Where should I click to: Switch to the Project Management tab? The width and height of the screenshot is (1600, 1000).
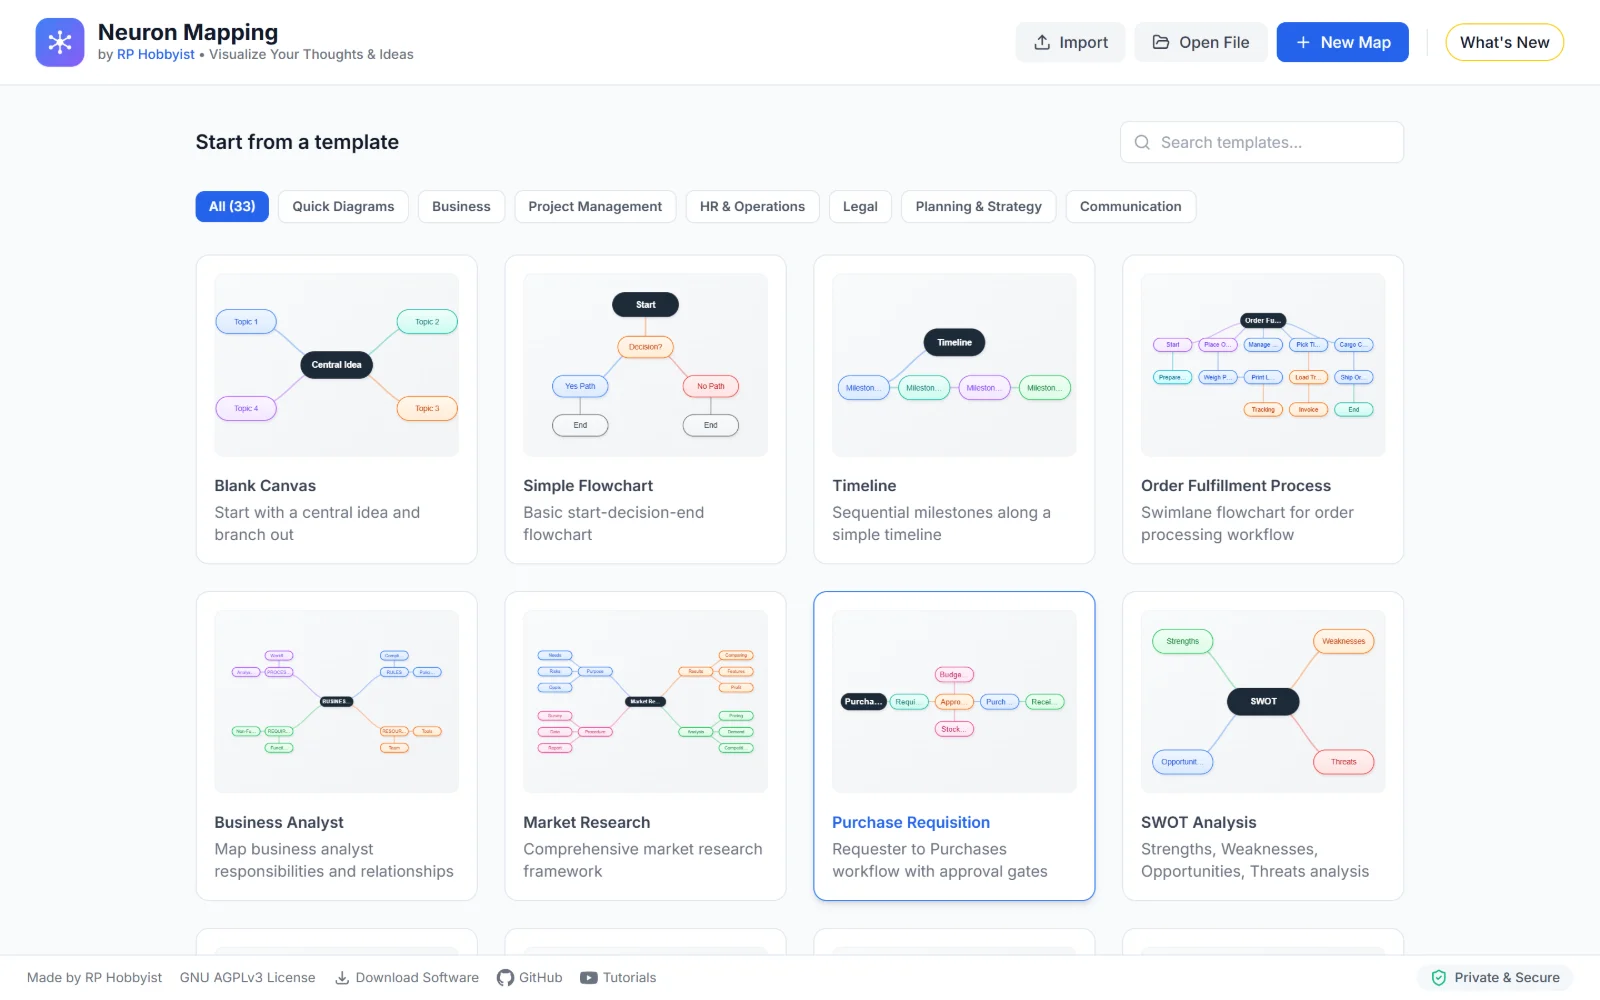point(595,206)
